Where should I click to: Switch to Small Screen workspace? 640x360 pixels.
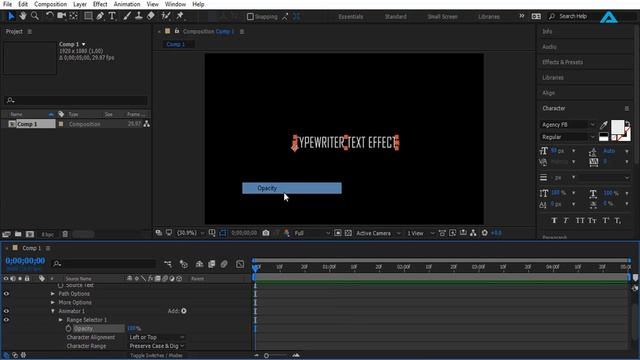(x=442, y=17)
